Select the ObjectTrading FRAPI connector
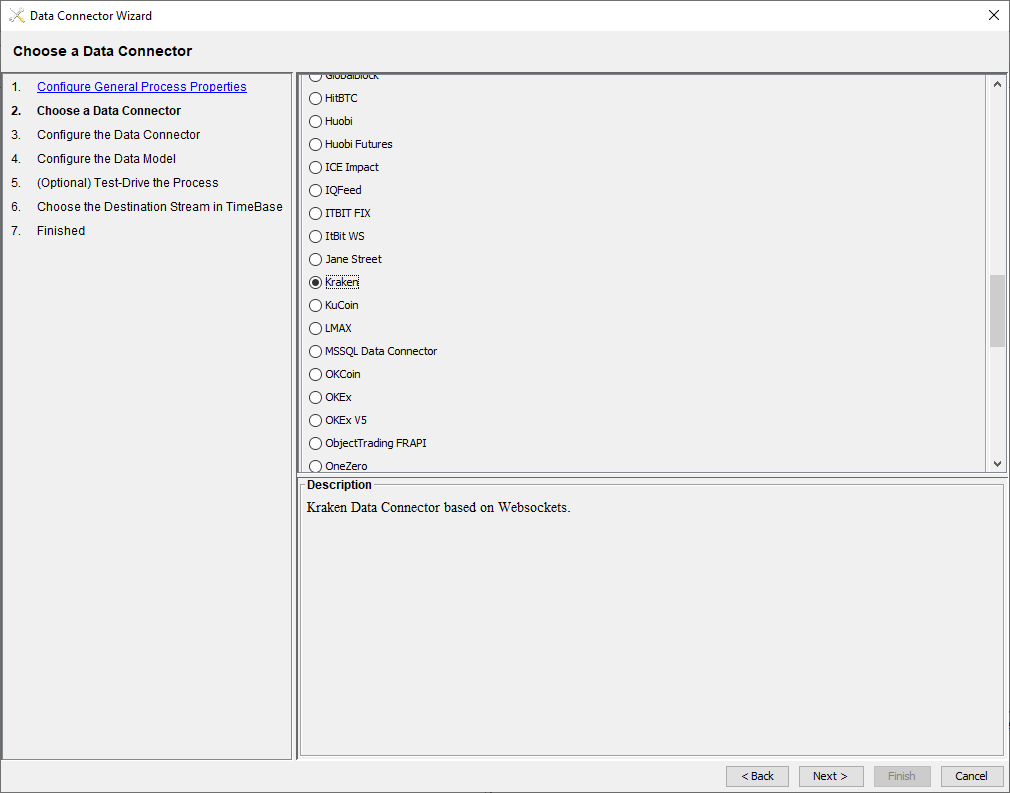The width and height of the screenshot is (1010, 793). pos(316,443)
